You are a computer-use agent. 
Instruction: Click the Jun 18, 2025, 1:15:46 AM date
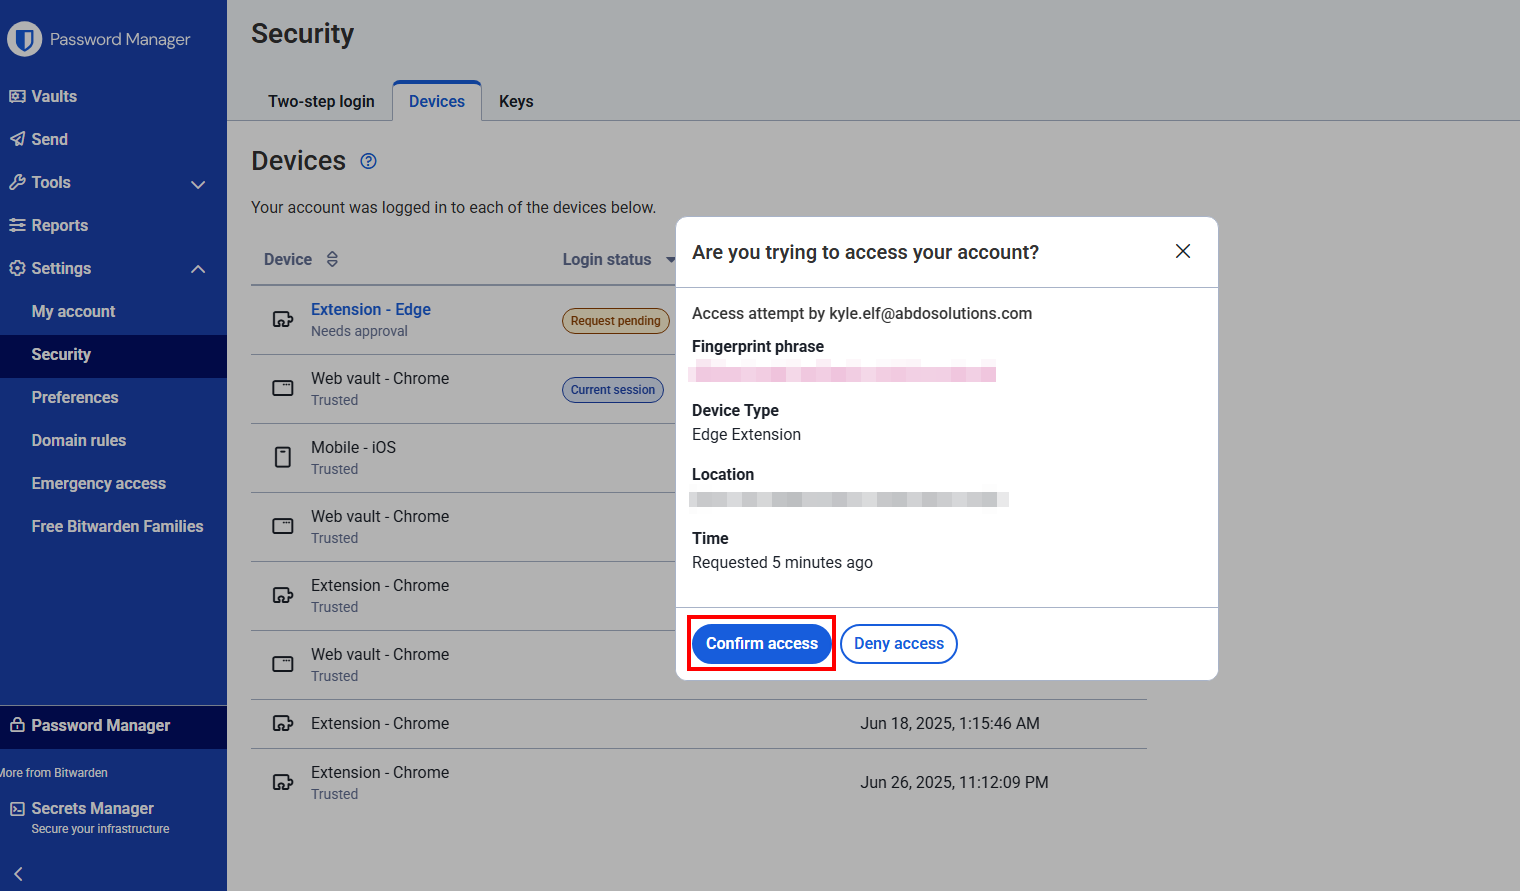pyautogui.click(x=950, y=723)
